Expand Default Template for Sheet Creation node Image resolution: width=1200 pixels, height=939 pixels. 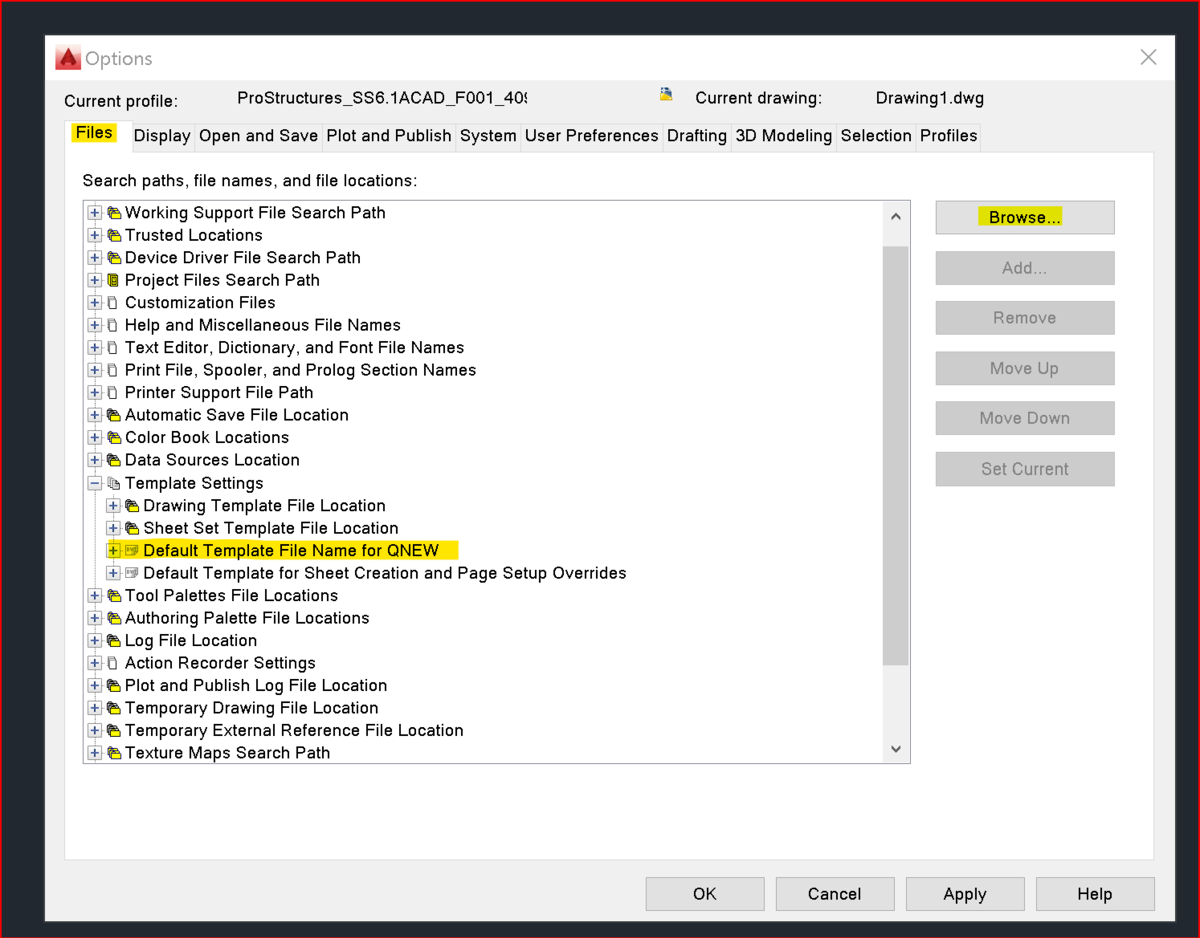(113, 573)
